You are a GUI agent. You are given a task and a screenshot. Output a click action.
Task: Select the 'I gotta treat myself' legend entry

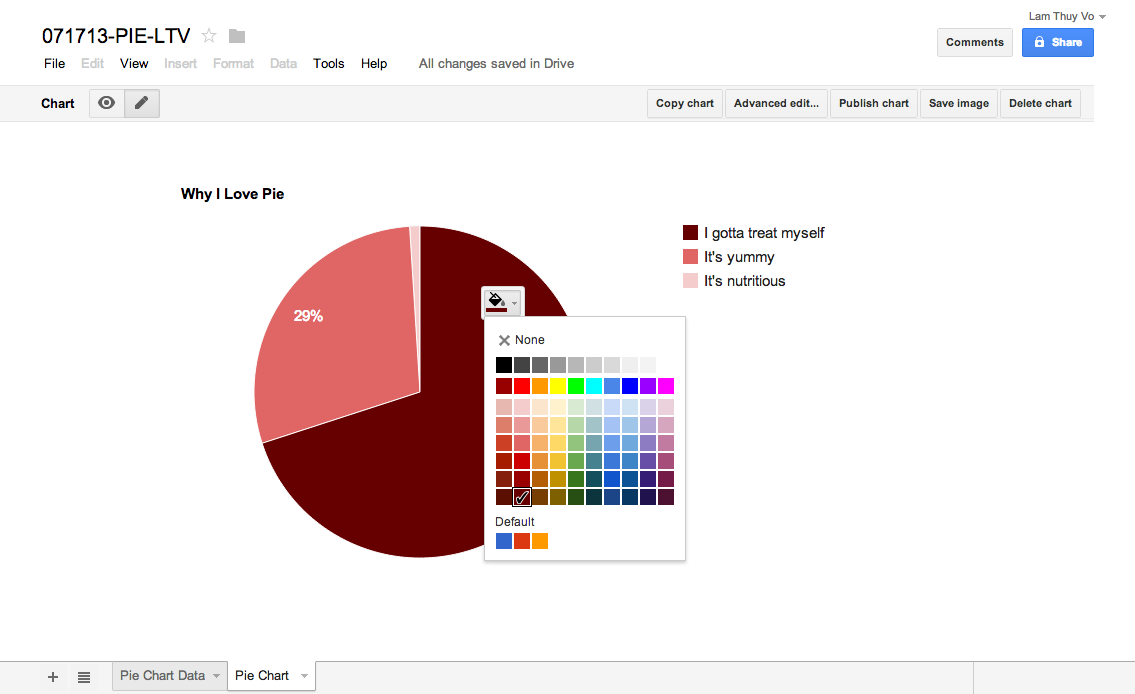(x=754, y=233)
